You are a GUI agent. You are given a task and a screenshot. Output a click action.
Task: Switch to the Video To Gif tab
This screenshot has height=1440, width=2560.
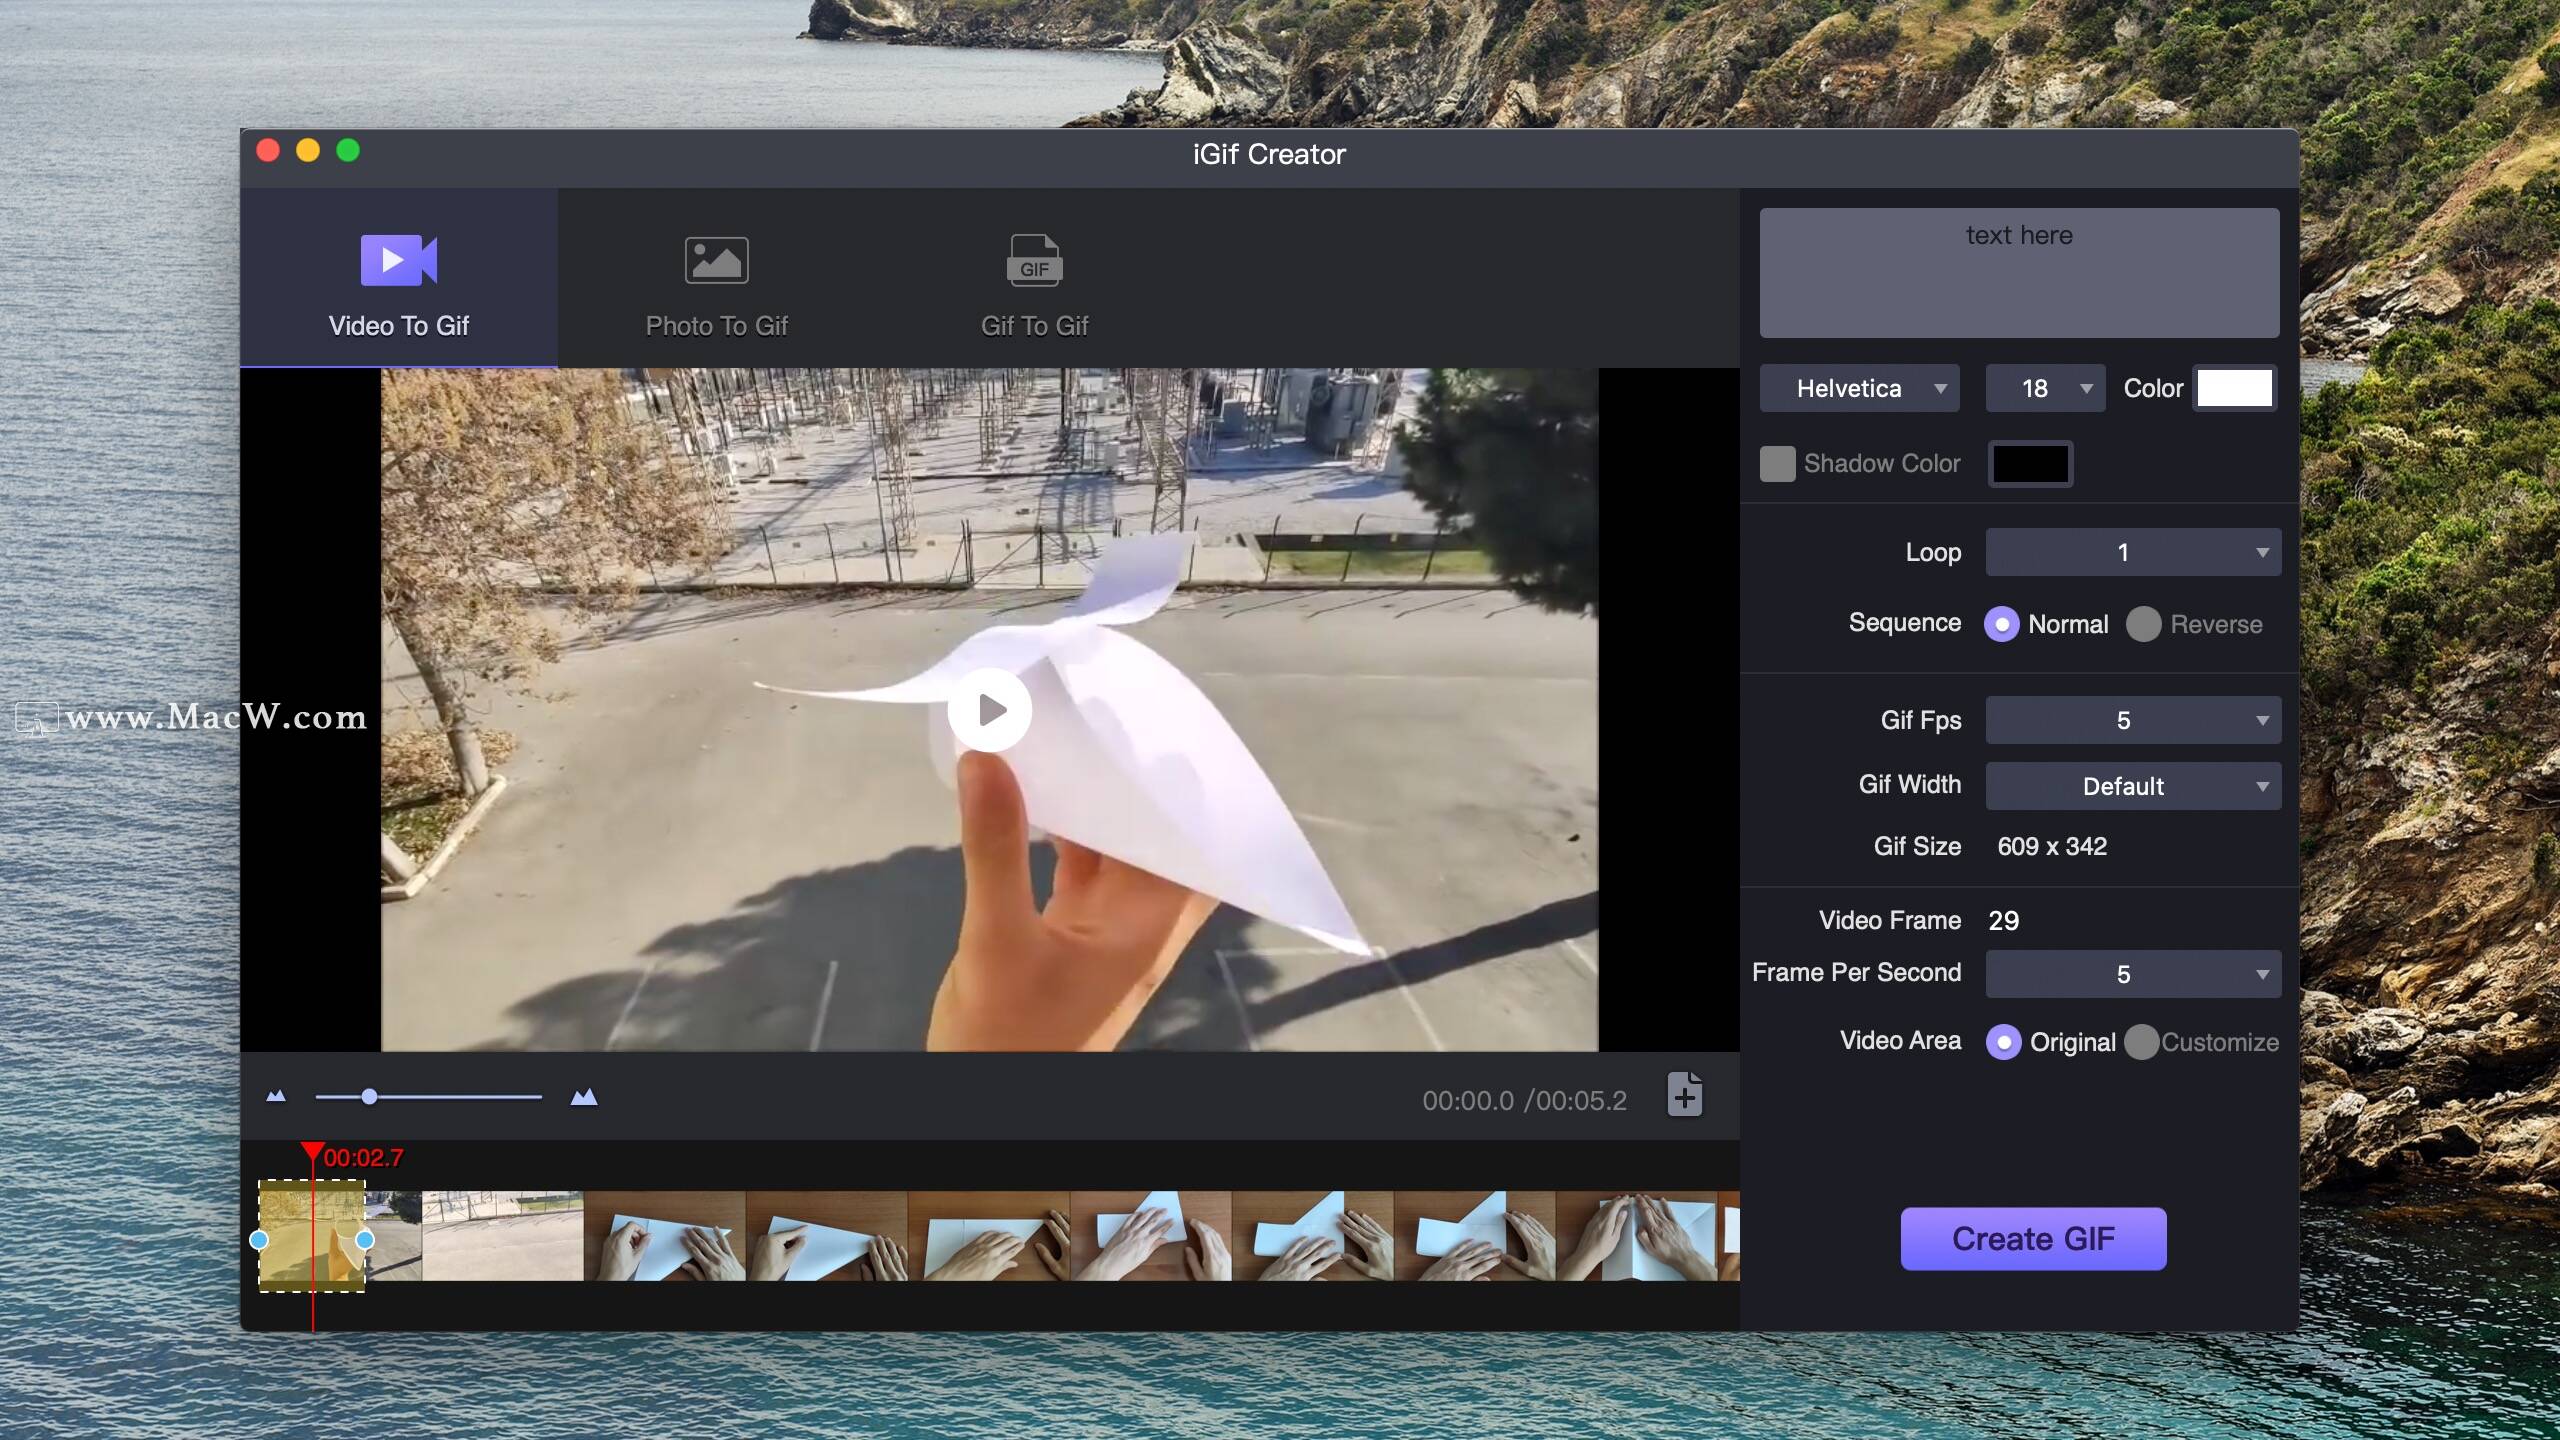[399, 278]
